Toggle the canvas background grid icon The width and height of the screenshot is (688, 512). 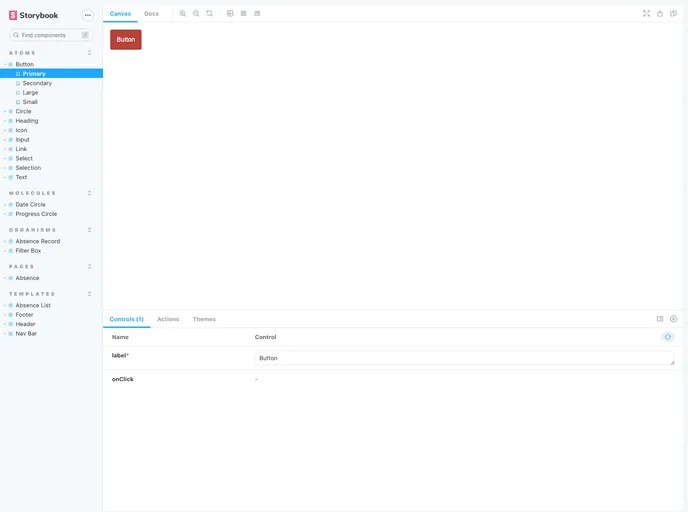coord(244,13)
